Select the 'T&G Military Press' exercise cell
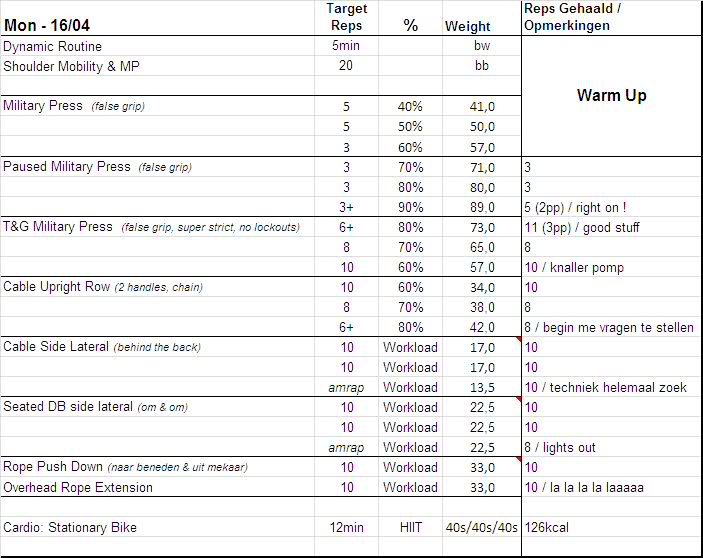The width and height of the screenshot is (703, 558). tap(59, 226)
